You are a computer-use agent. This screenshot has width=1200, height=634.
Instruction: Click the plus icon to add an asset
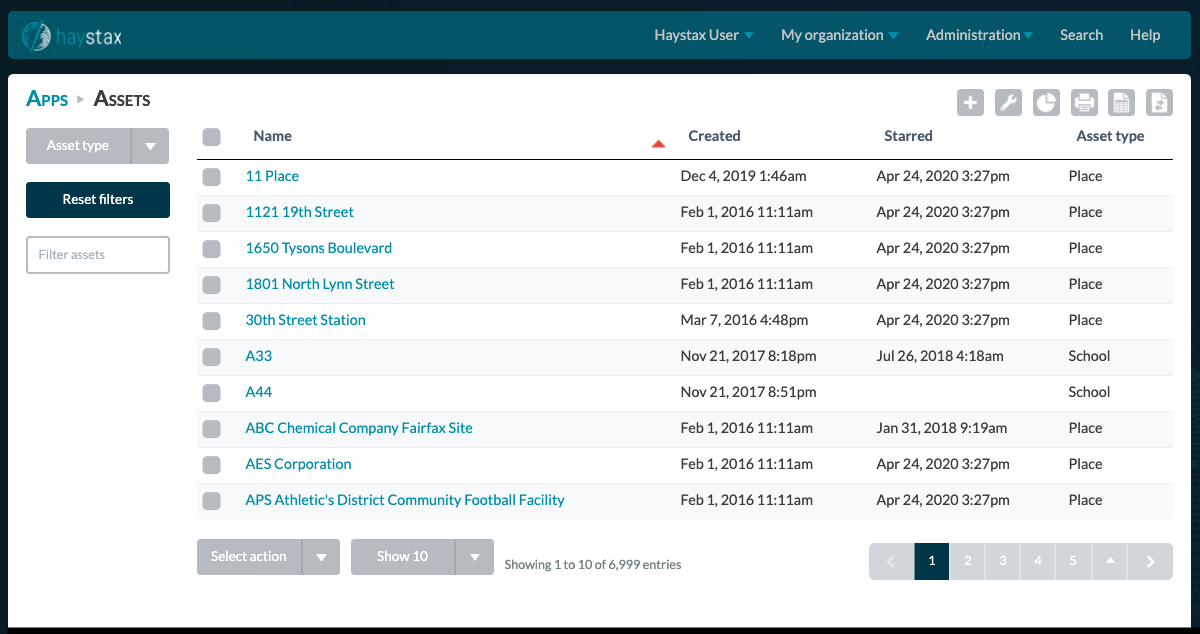pyautogui.click(x=970, y=102)
